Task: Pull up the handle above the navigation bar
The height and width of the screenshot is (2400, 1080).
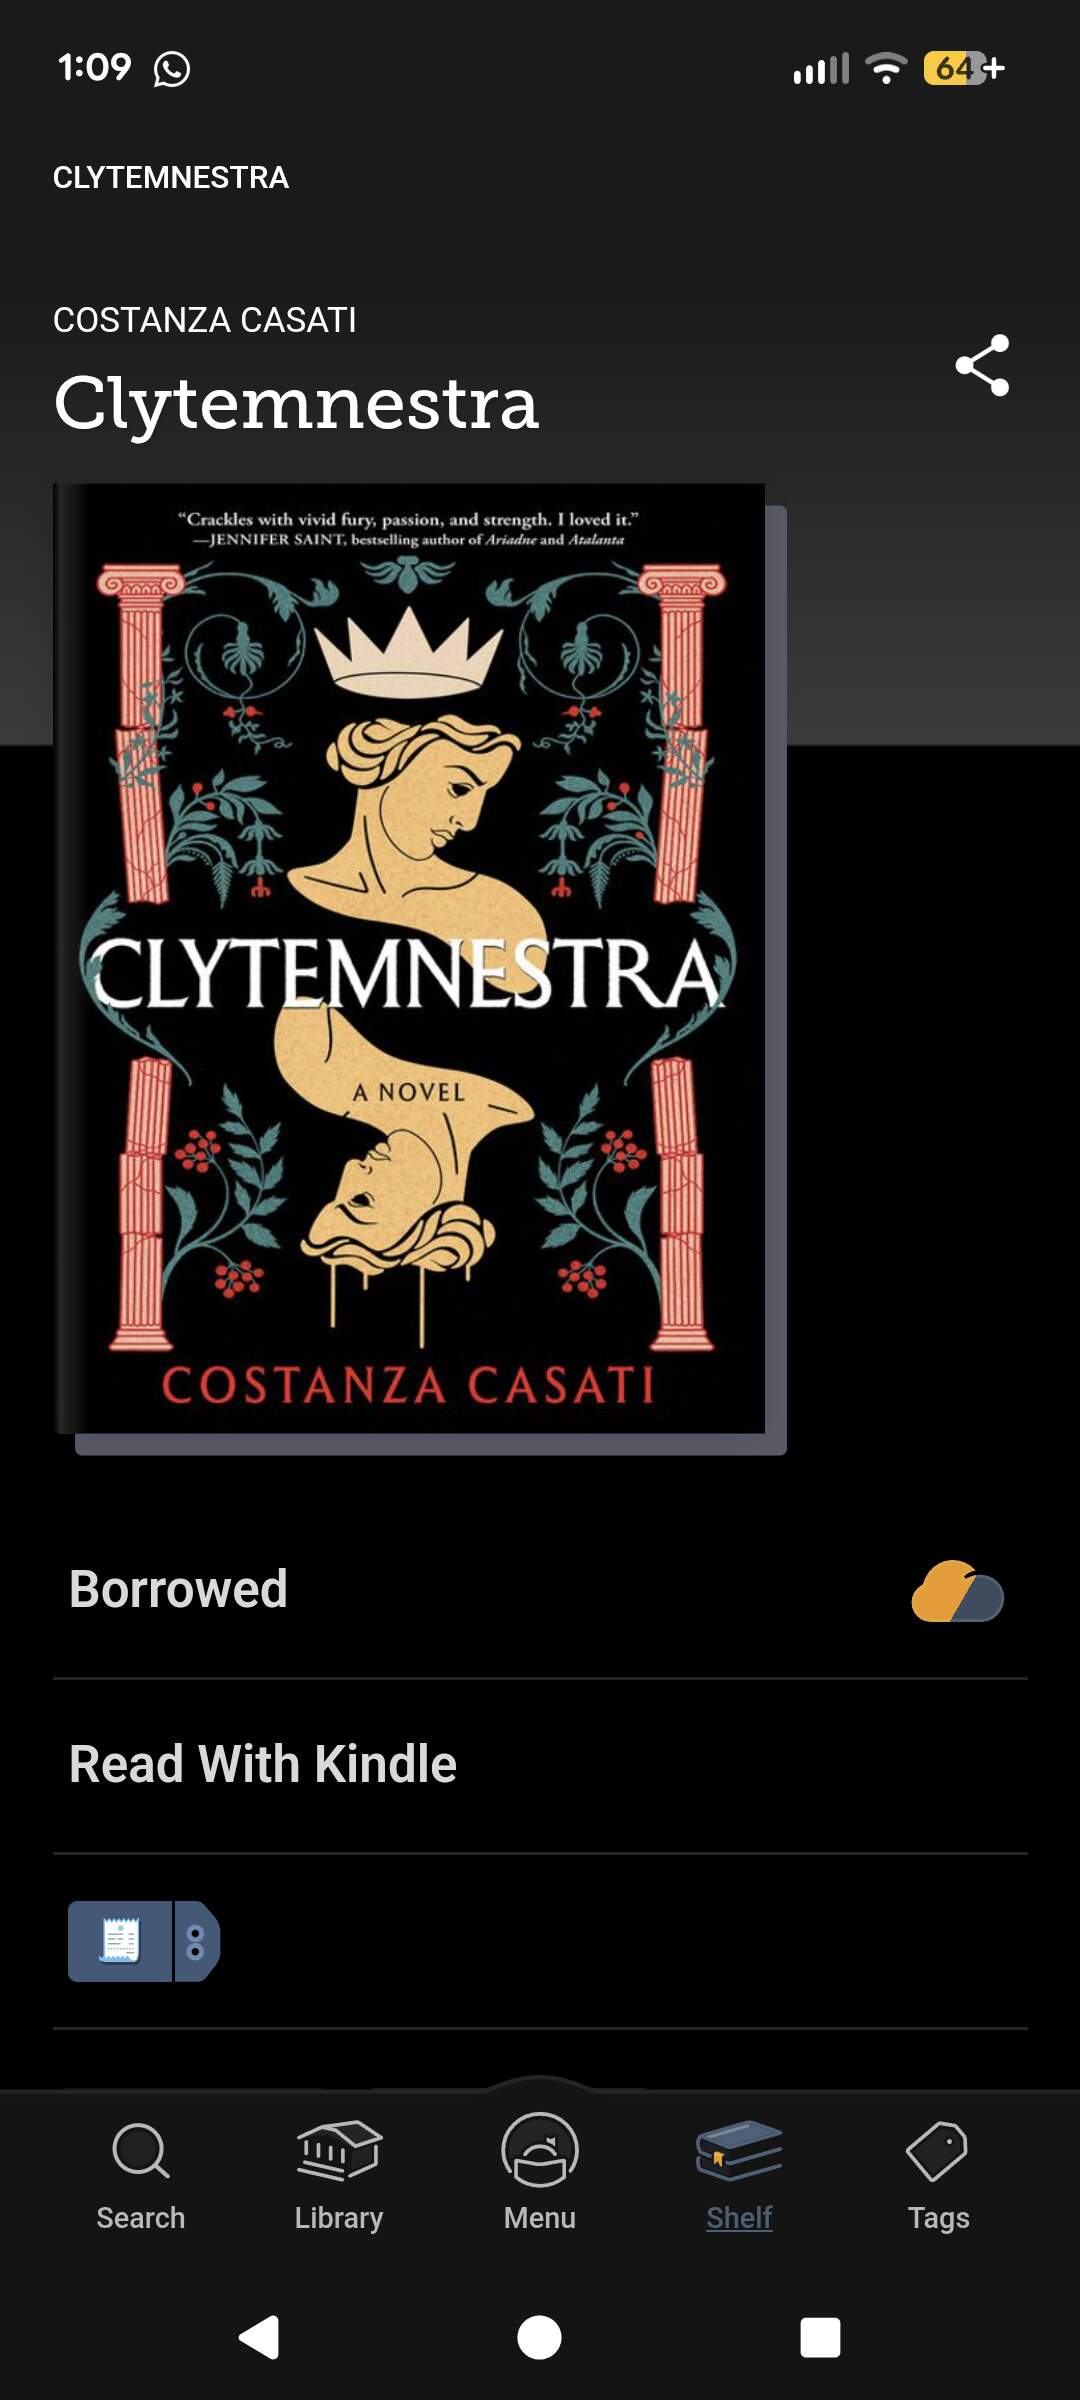Action: click(x=540, y=2084)
